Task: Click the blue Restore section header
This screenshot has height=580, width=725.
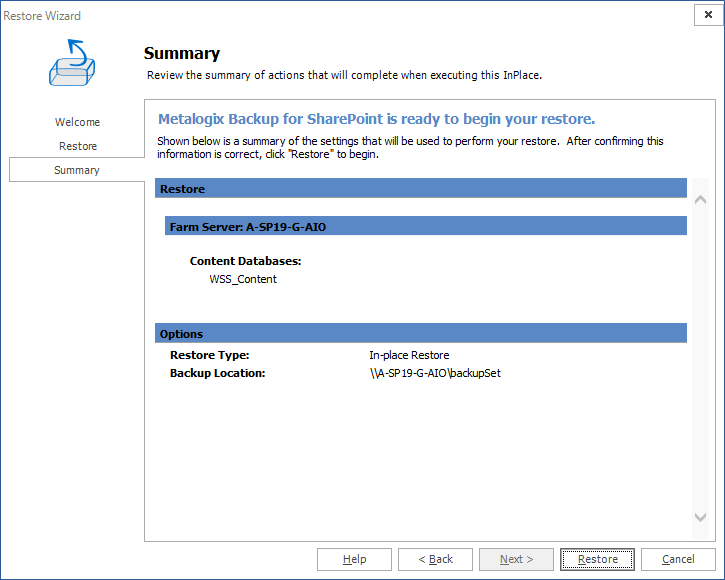Action: point(420,188)
